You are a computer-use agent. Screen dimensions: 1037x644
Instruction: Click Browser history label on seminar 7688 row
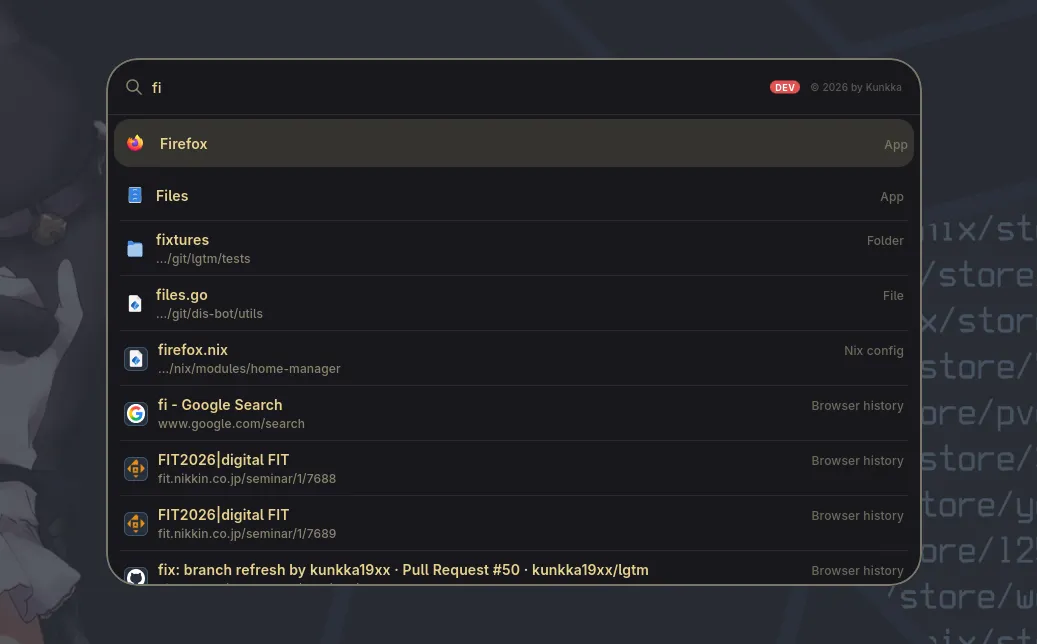click(857, 460)
